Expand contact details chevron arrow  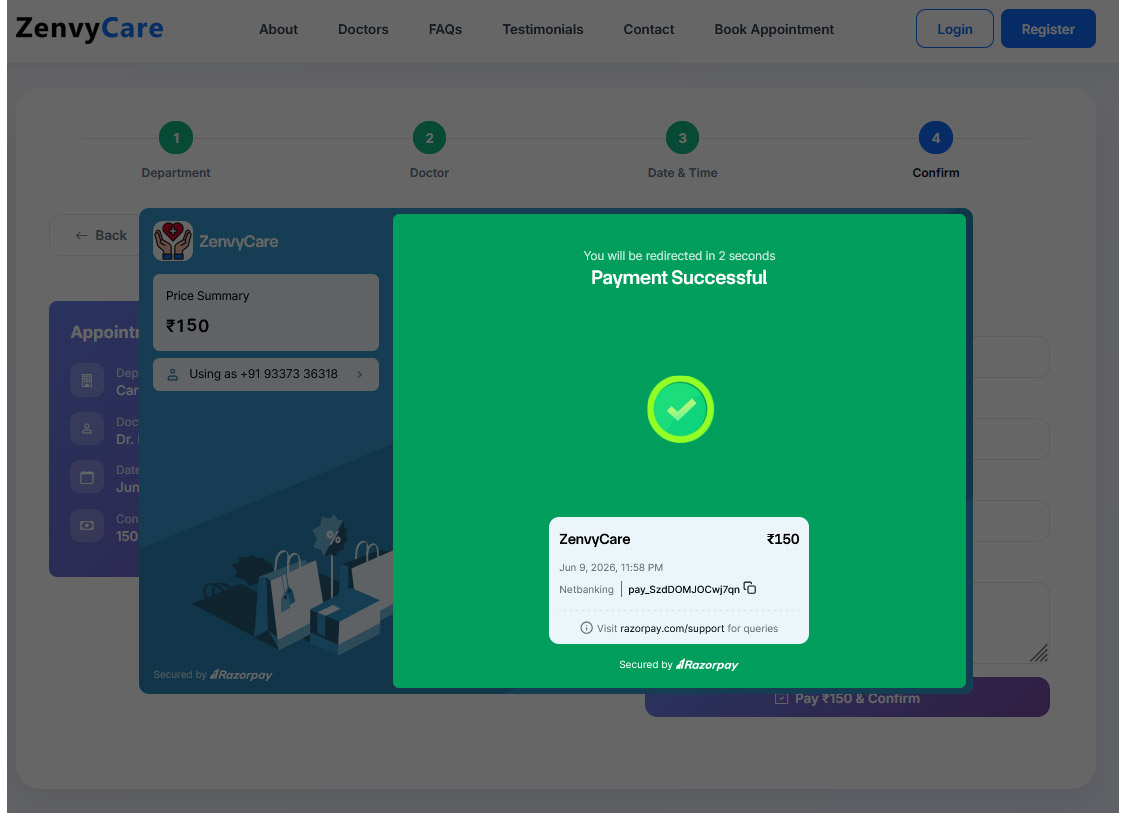(360, 374)
